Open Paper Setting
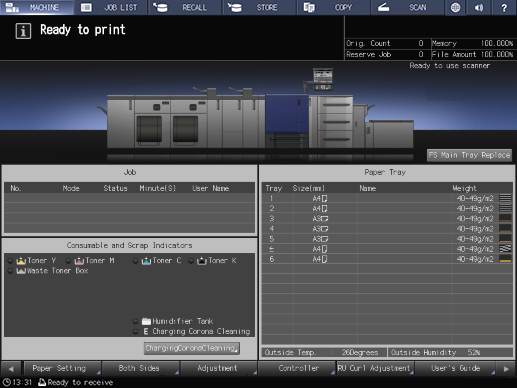Viewport: 517px width, 388px height. [x=62, y=368]
